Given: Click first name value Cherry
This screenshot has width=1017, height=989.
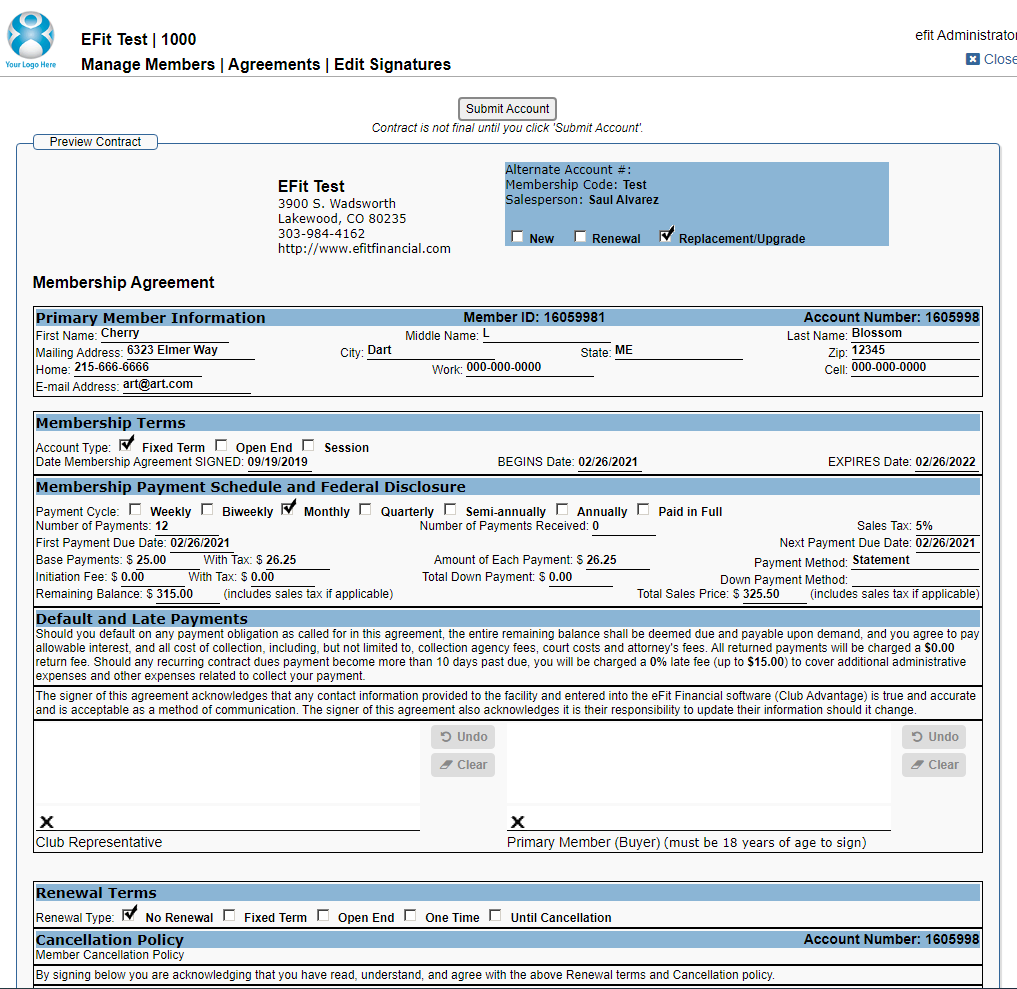Looking at the screenshot, I should [120, 333].
